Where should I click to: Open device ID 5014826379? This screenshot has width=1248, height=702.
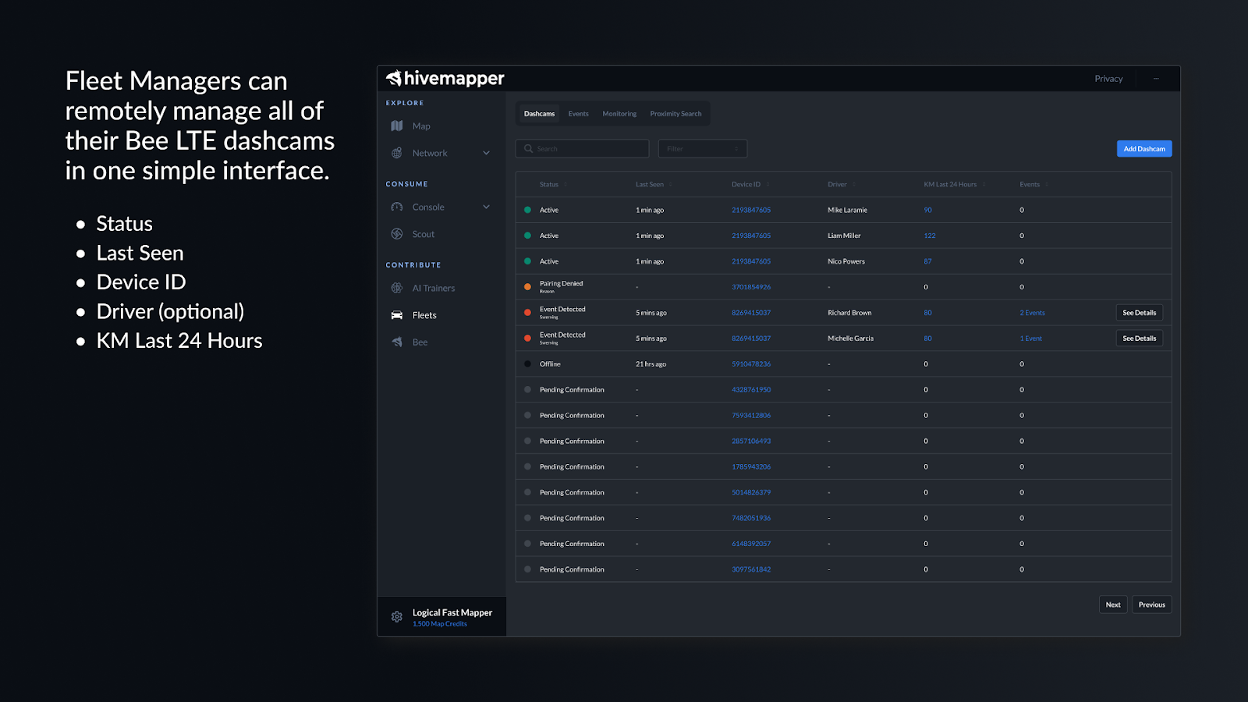[x=751, y=492]
